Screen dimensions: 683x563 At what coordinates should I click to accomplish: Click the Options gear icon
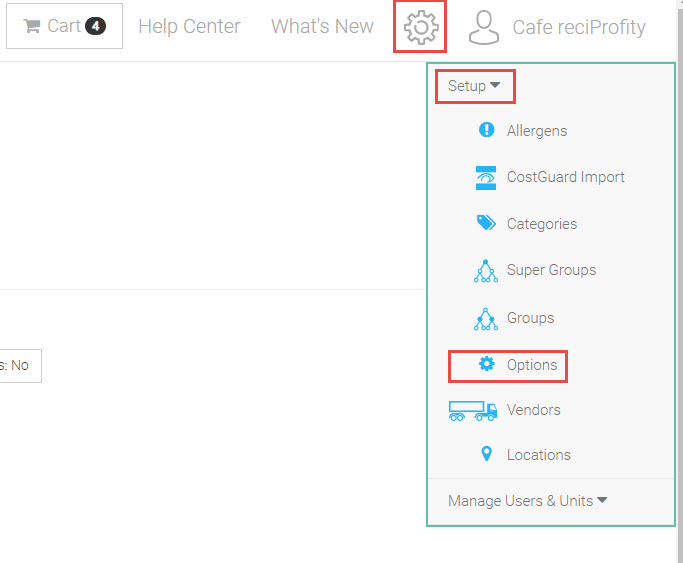click(487, 365)
